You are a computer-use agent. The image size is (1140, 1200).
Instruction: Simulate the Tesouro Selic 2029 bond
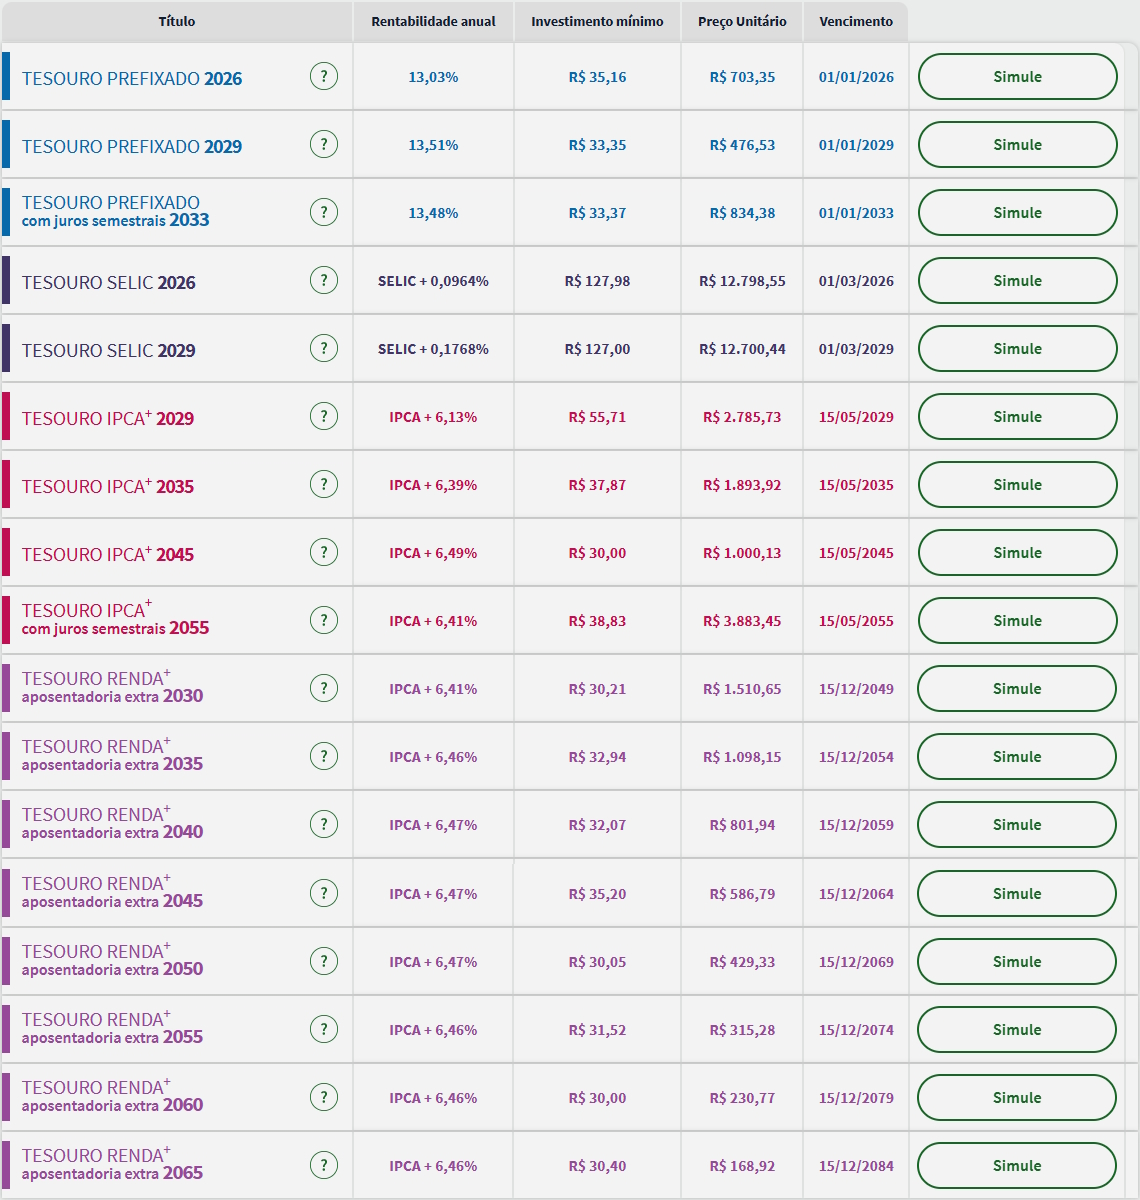pyautogui.click(x=1017, y=349)
